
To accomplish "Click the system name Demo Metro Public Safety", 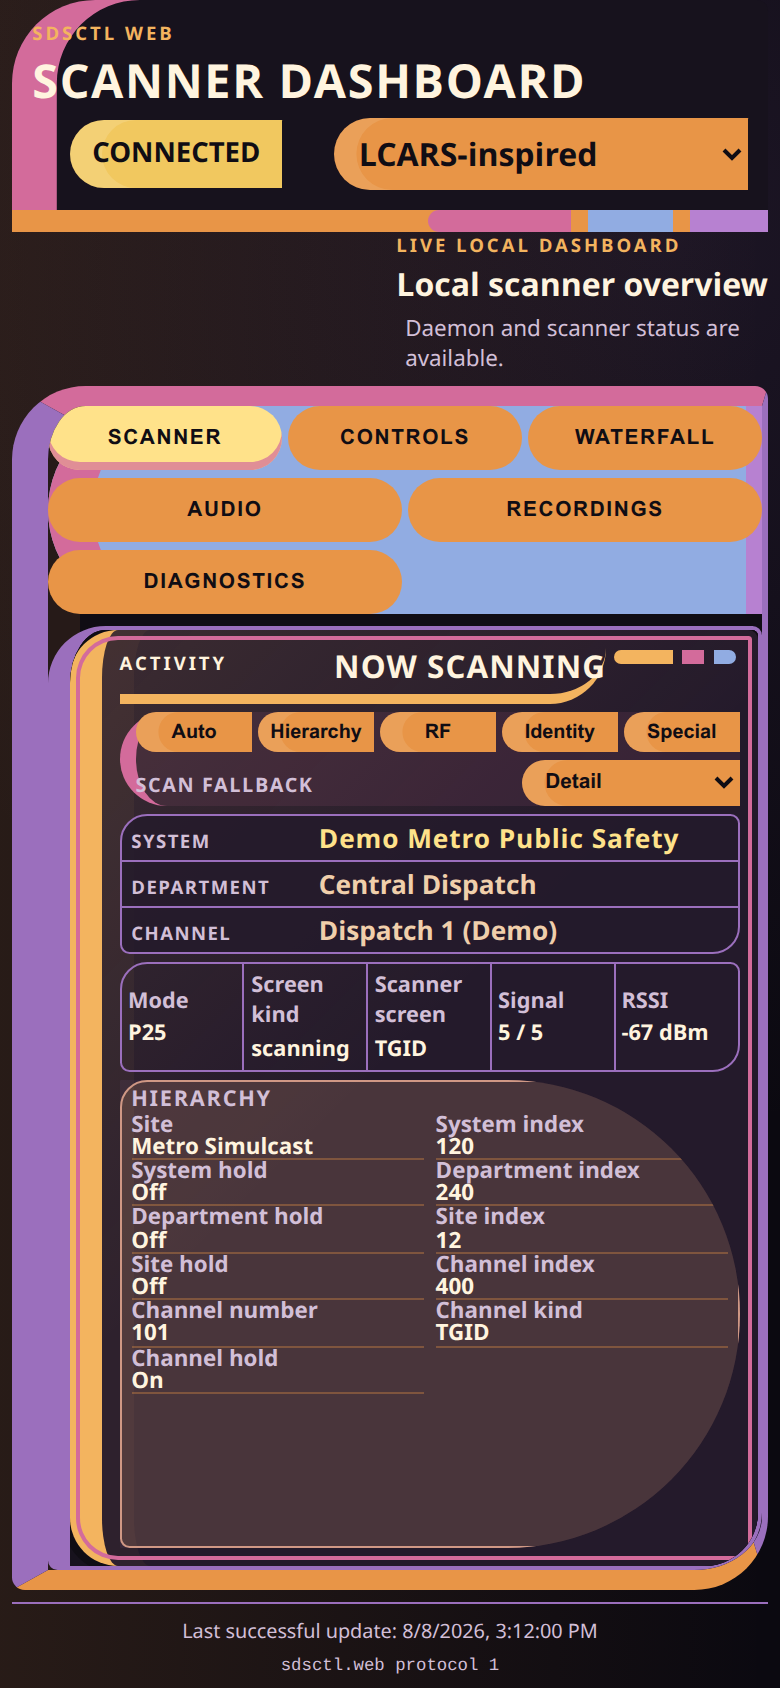I will tap(499, 839).
